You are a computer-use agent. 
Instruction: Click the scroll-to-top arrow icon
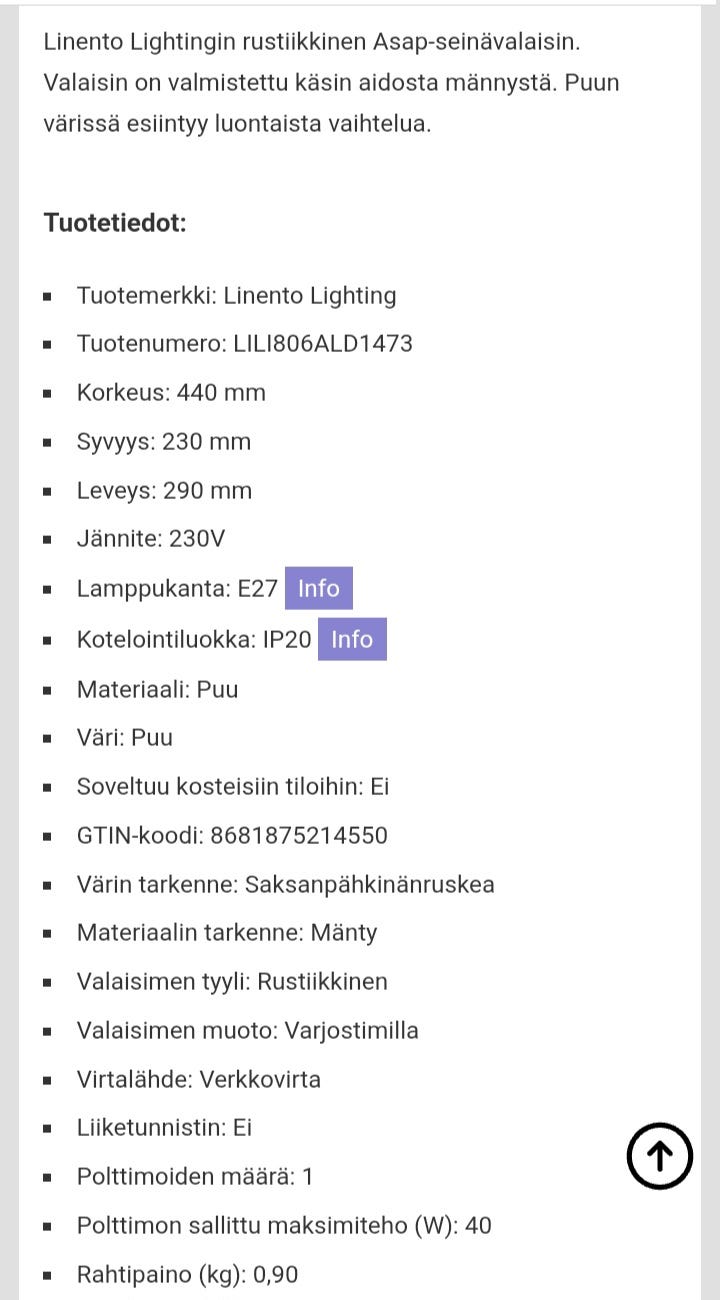click(660, 1156)
